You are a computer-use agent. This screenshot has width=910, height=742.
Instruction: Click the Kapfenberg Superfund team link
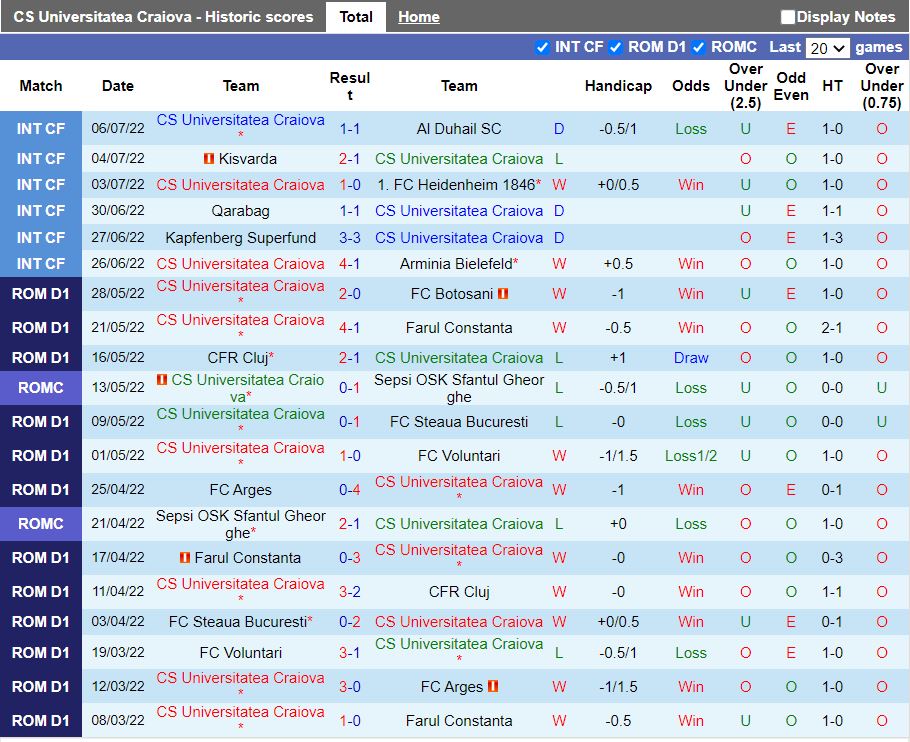tap(240, 238)
